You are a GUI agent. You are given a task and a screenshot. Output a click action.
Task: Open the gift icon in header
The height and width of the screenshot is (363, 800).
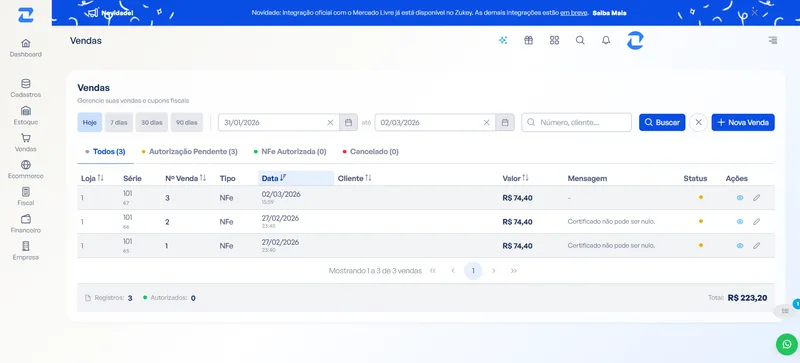[x=529, y=40]
